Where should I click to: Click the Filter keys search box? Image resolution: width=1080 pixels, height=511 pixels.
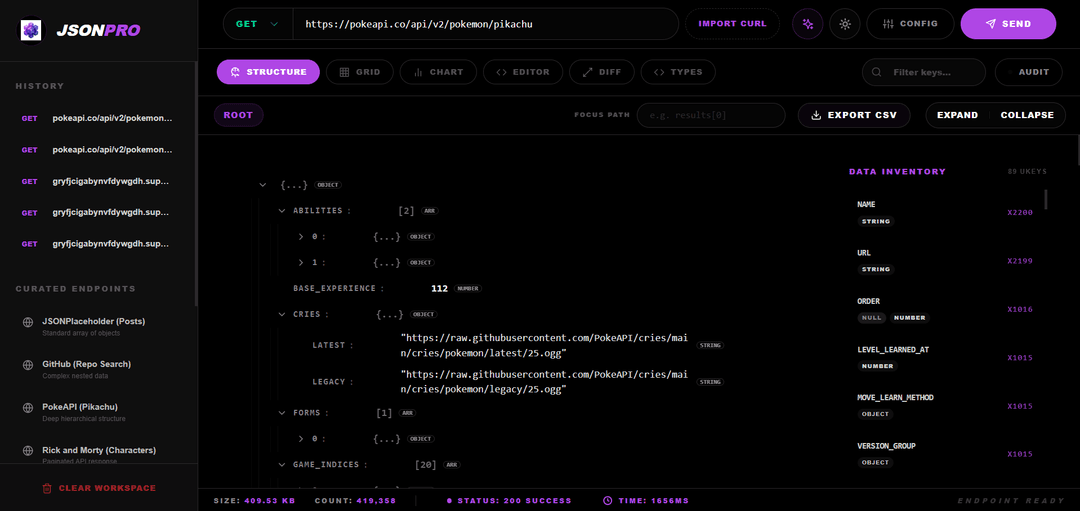coord(924,72)
